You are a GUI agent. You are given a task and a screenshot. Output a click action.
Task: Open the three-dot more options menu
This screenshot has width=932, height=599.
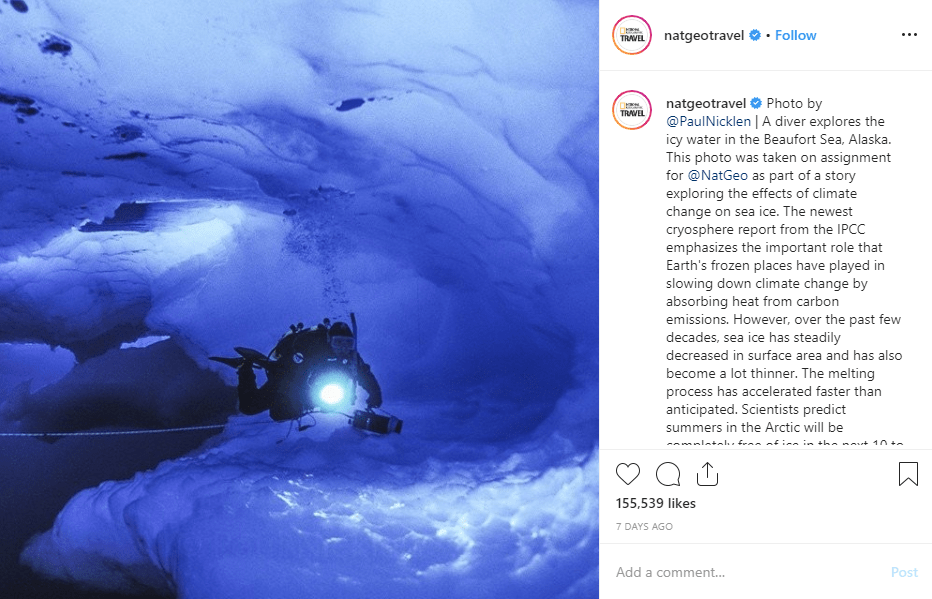(909, 34)
